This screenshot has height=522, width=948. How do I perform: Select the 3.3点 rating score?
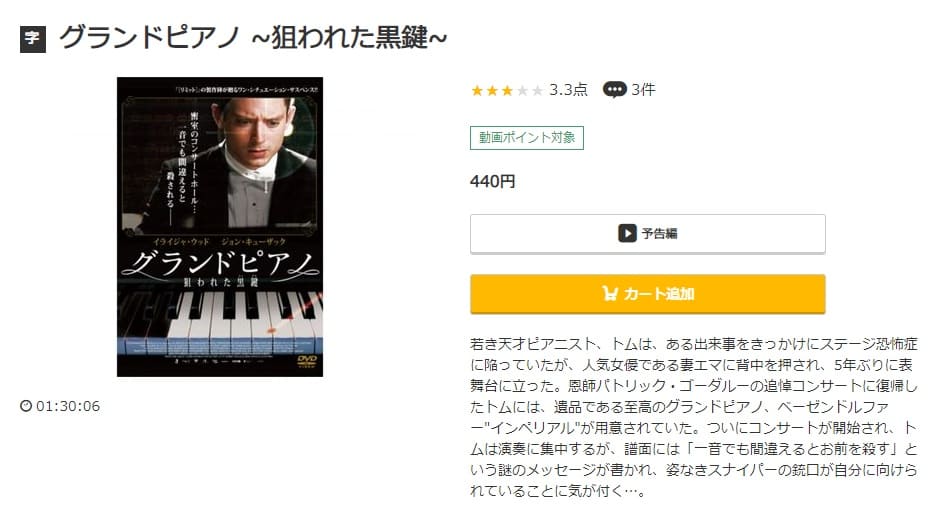[568, 90]
